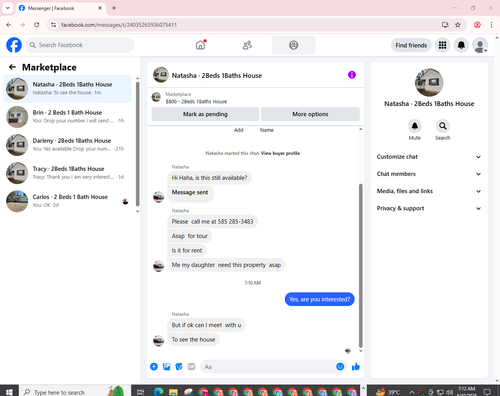Click More options button
The width and height of the screenshot is (500, 396).
pos(310,114)
